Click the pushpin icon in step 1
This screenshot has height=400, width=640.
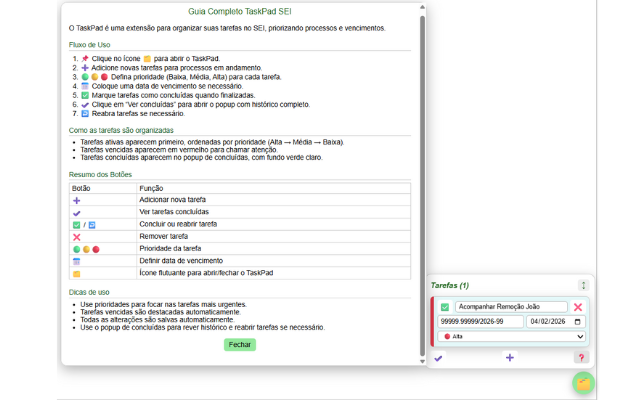[85, 58]
